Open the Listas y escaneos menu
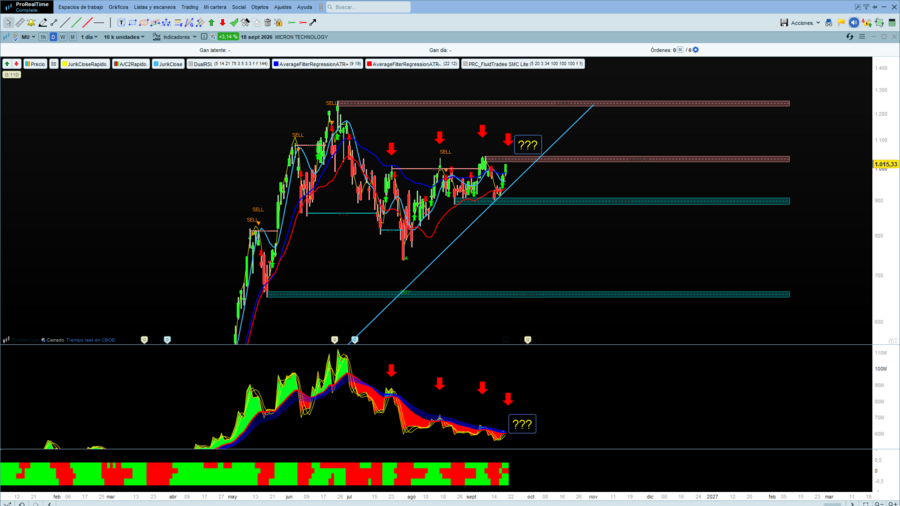 154,7
